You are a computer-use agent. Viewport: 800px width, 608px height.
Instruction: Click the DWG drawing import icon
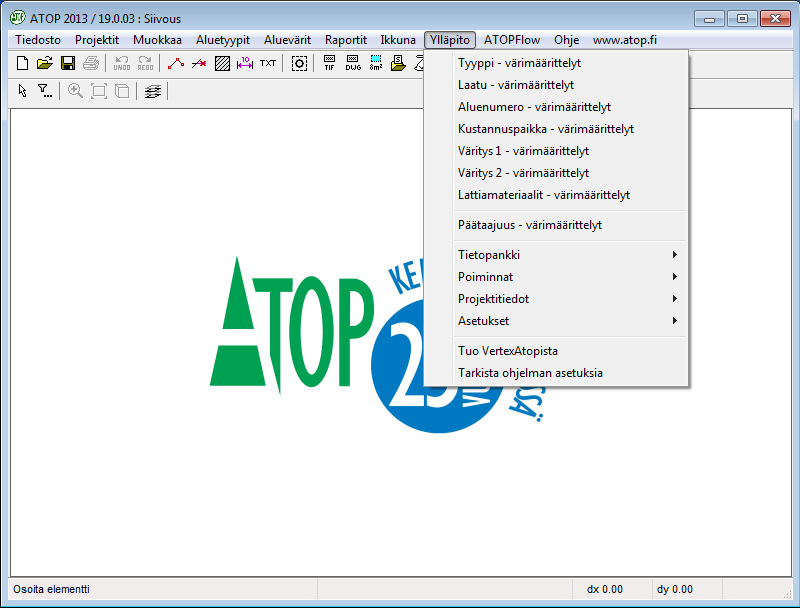pyautogui.click(x=353, y=63)
